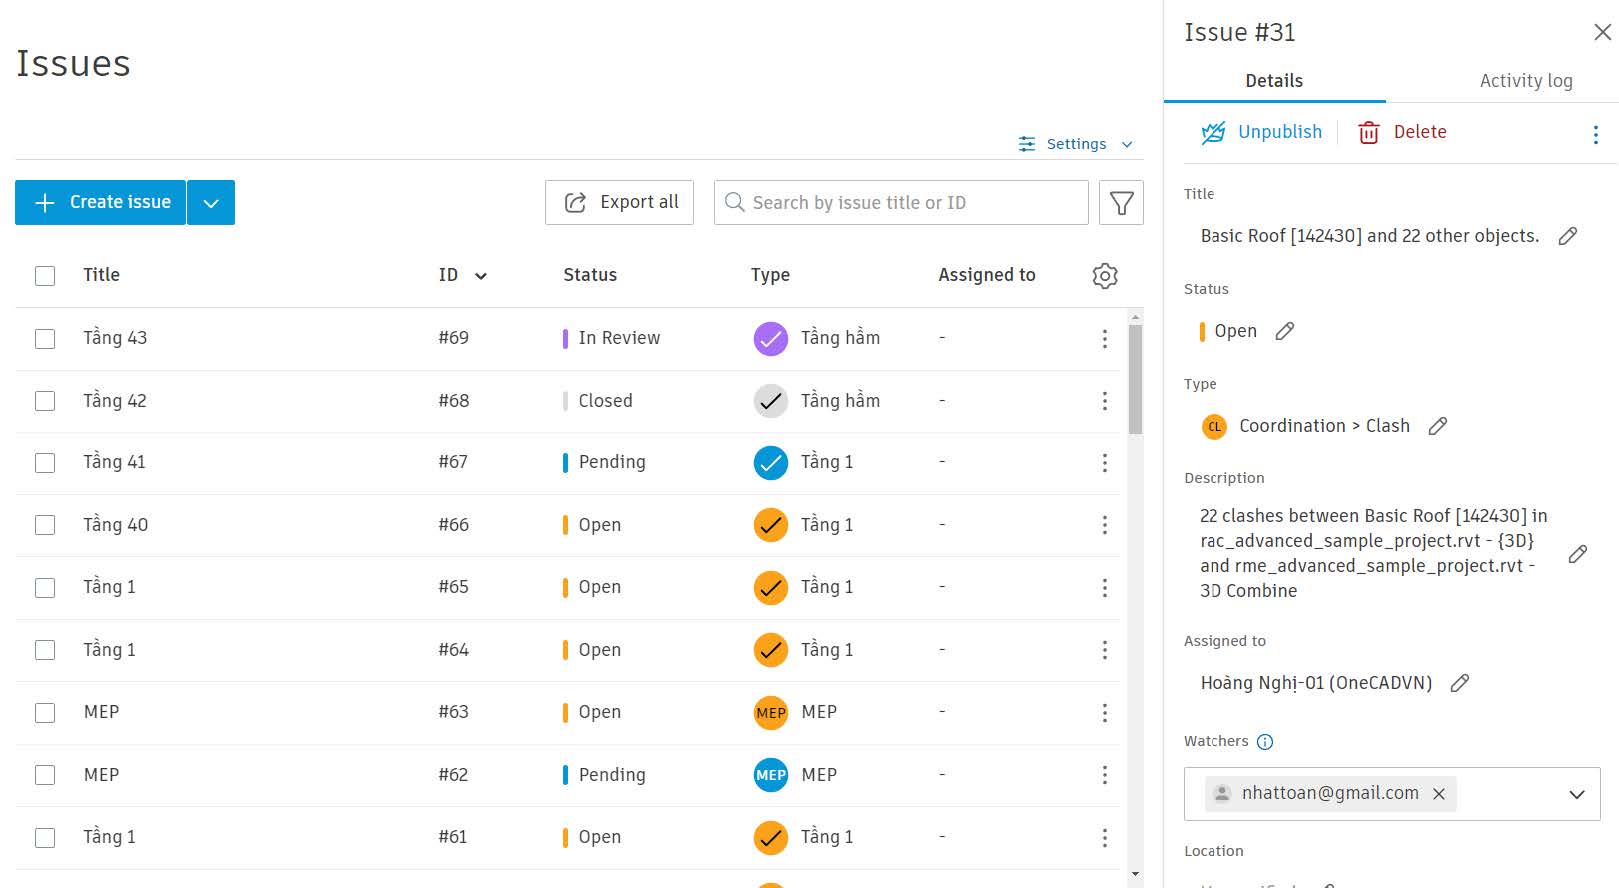Viewport: 1619px width, 888px height.
Task: Select the Details tab
Action: click(x=1274, y=81)
